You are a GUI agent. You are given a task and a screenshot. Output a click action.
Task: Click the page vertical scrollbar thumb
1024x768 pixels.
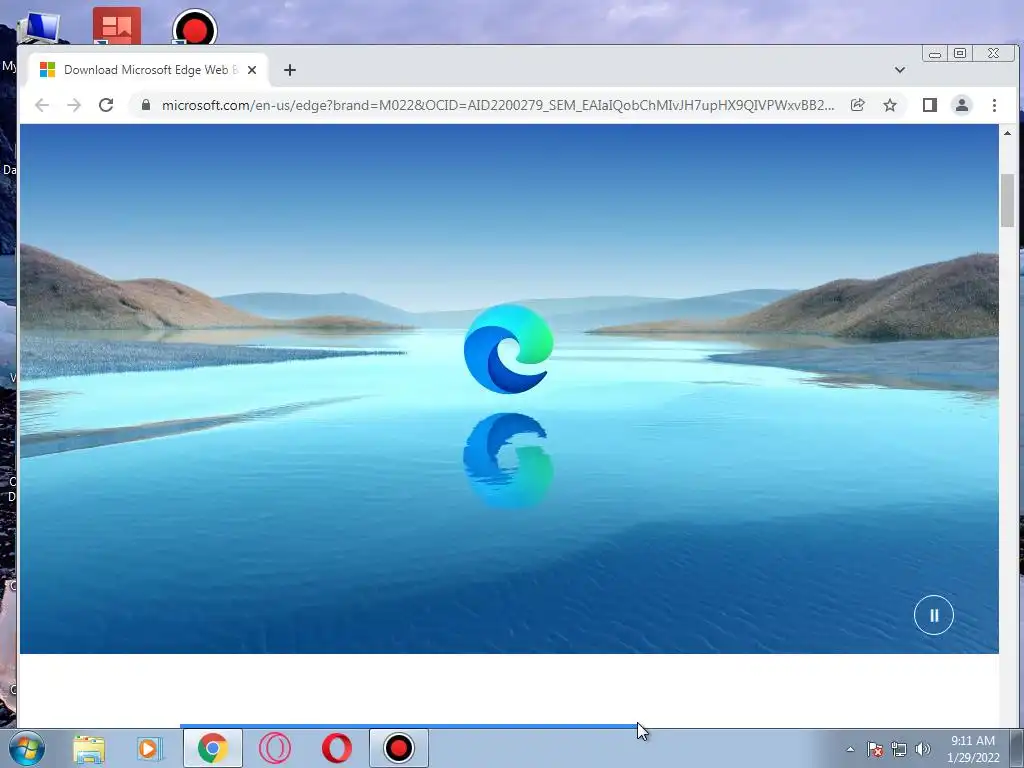tap(1007, 200)
